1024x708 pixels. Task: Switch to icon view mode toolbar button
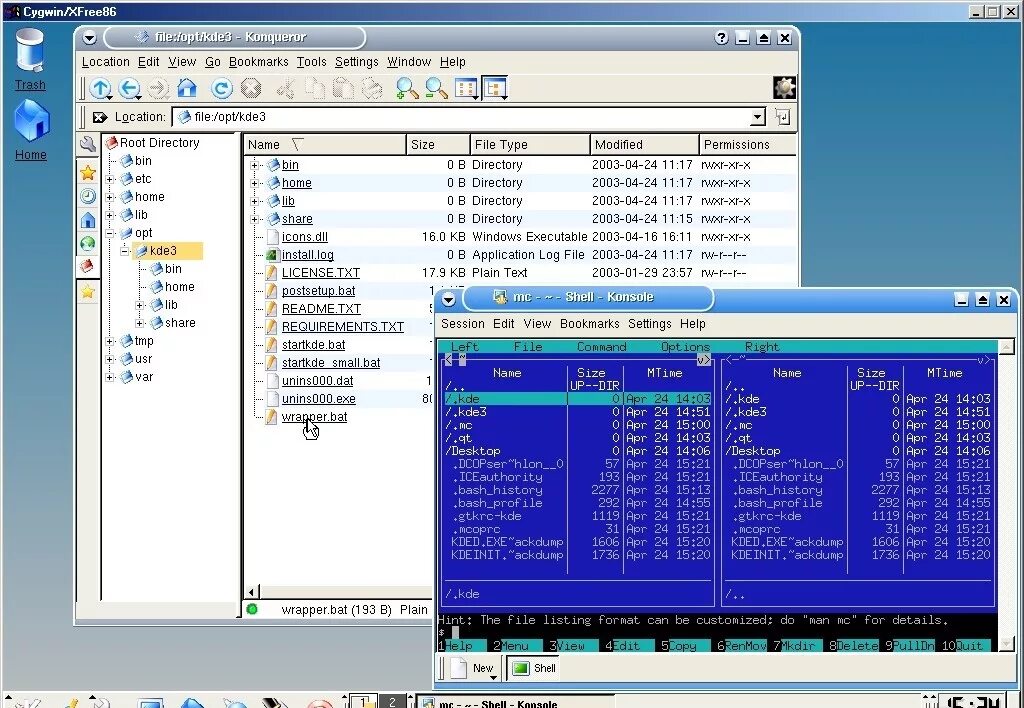pos(467,88)
